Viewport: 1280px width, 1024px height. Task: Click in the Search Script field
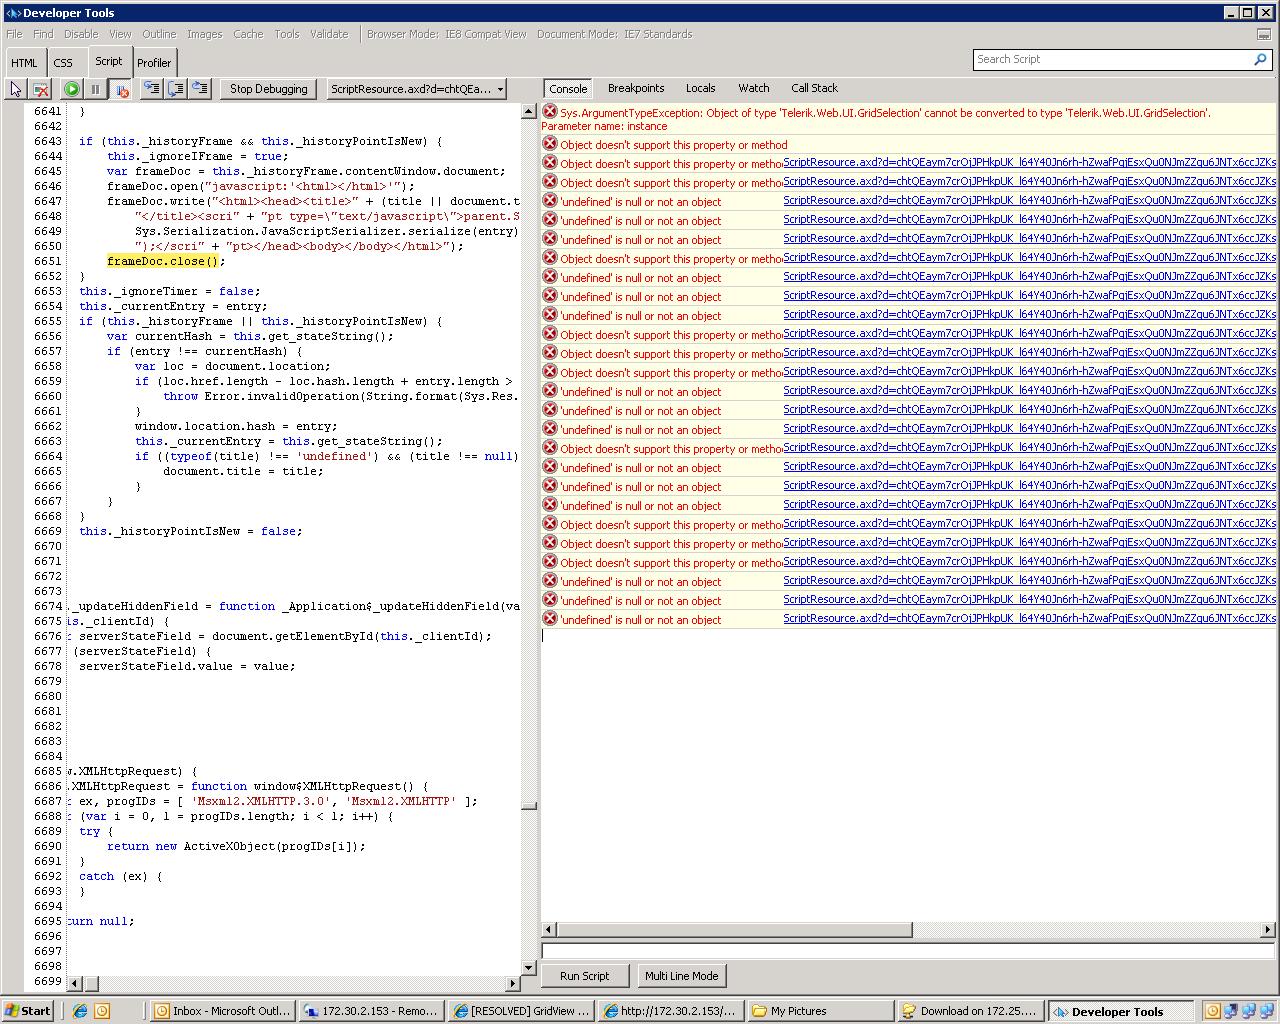(1110, 60)
